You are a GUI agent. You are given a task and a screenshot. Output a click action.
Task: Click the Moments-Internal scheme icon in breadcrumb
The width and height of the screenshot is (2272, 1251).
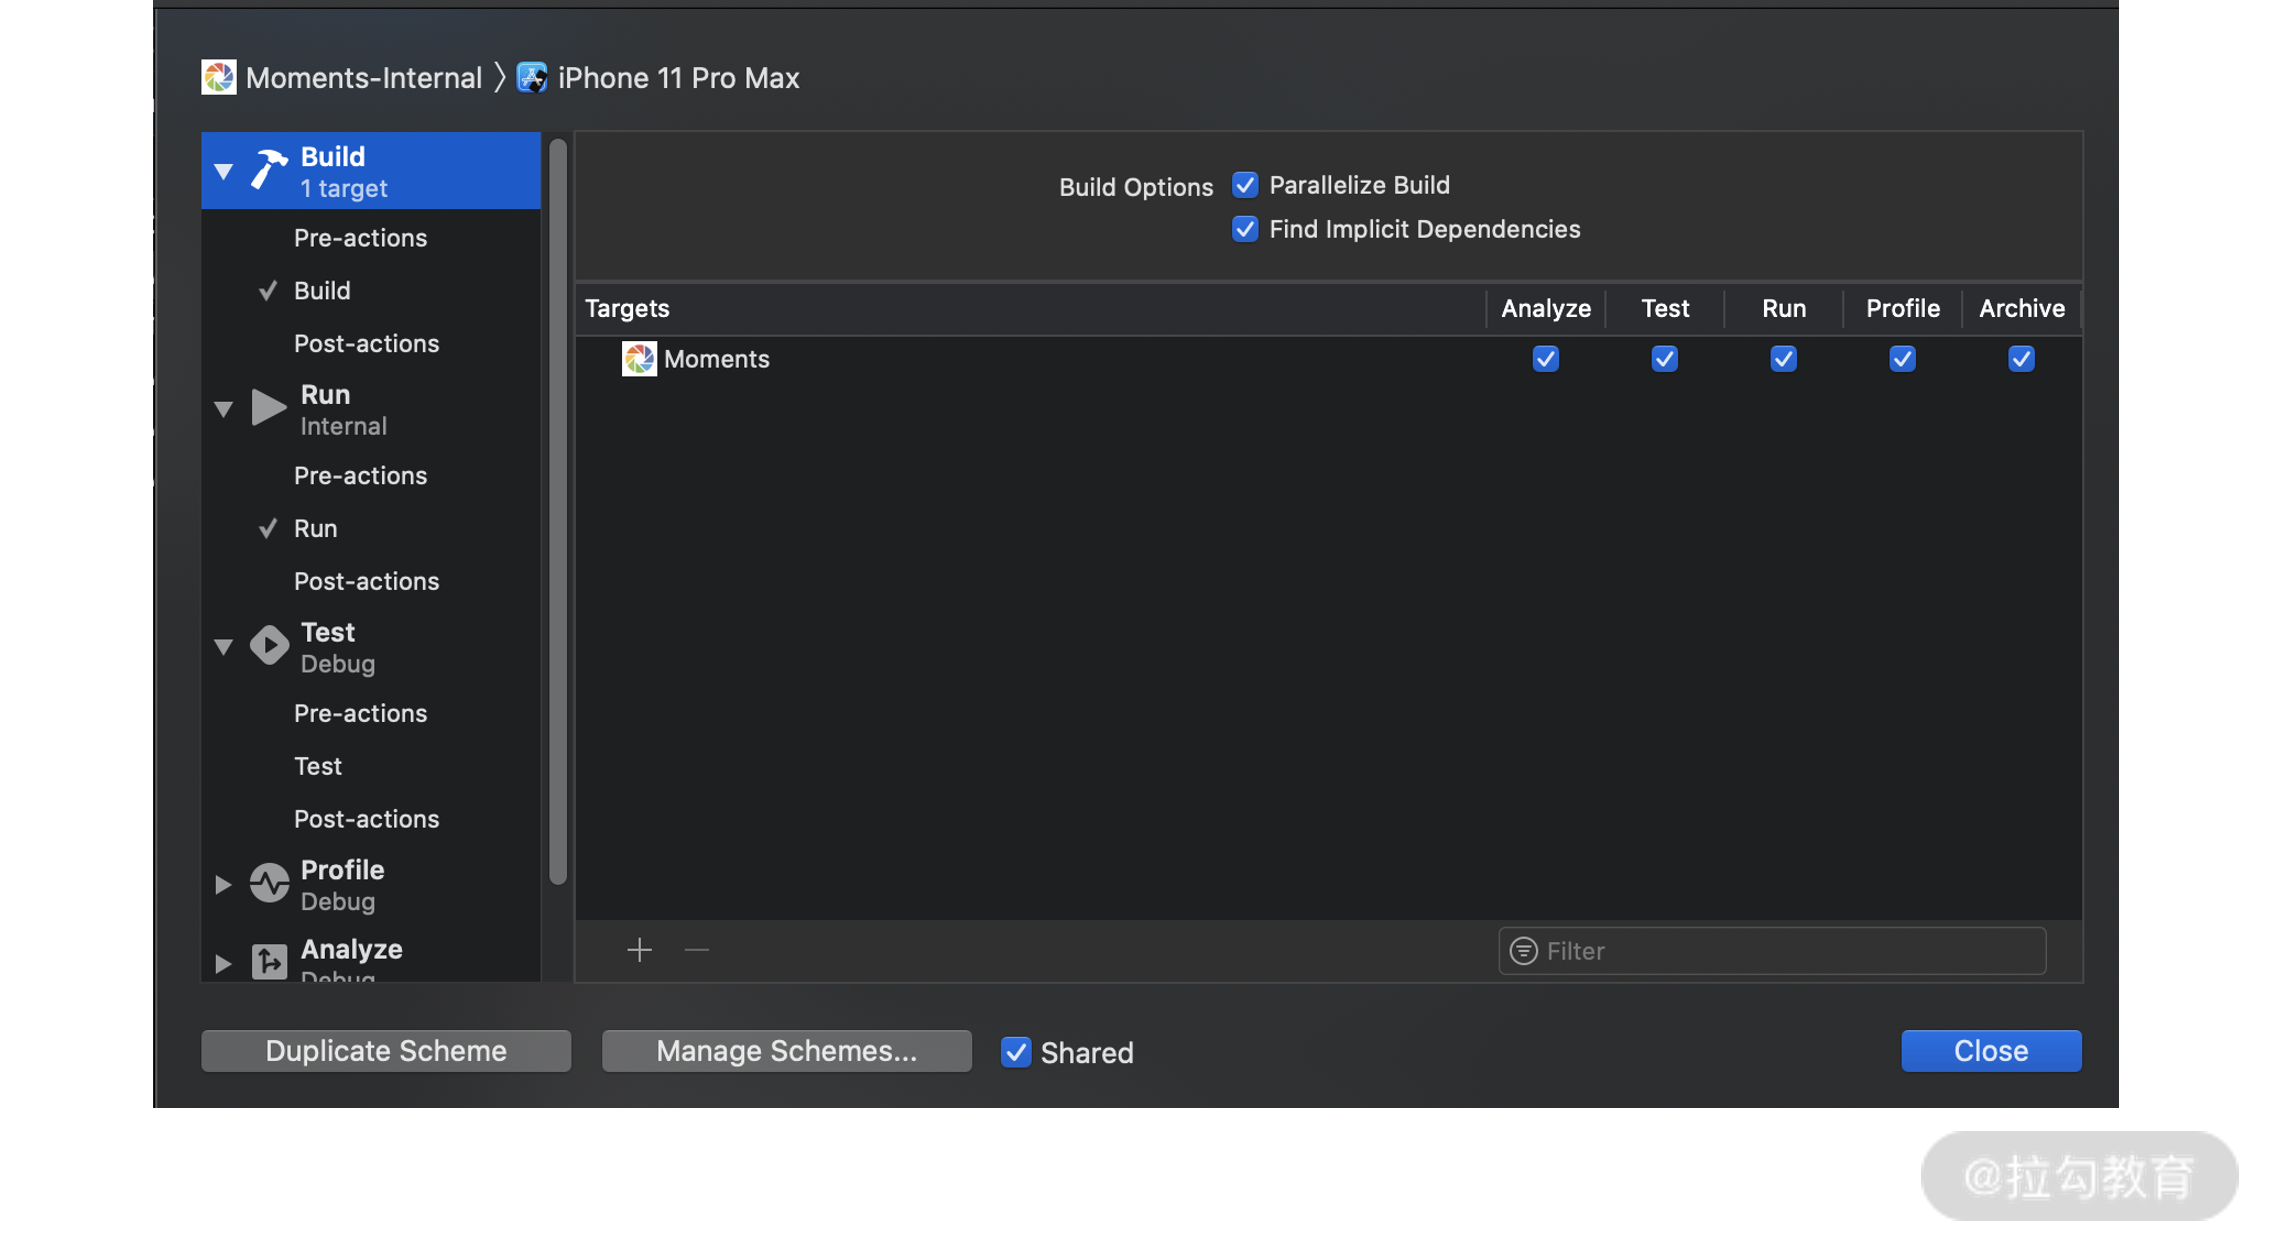click(218, 77)
